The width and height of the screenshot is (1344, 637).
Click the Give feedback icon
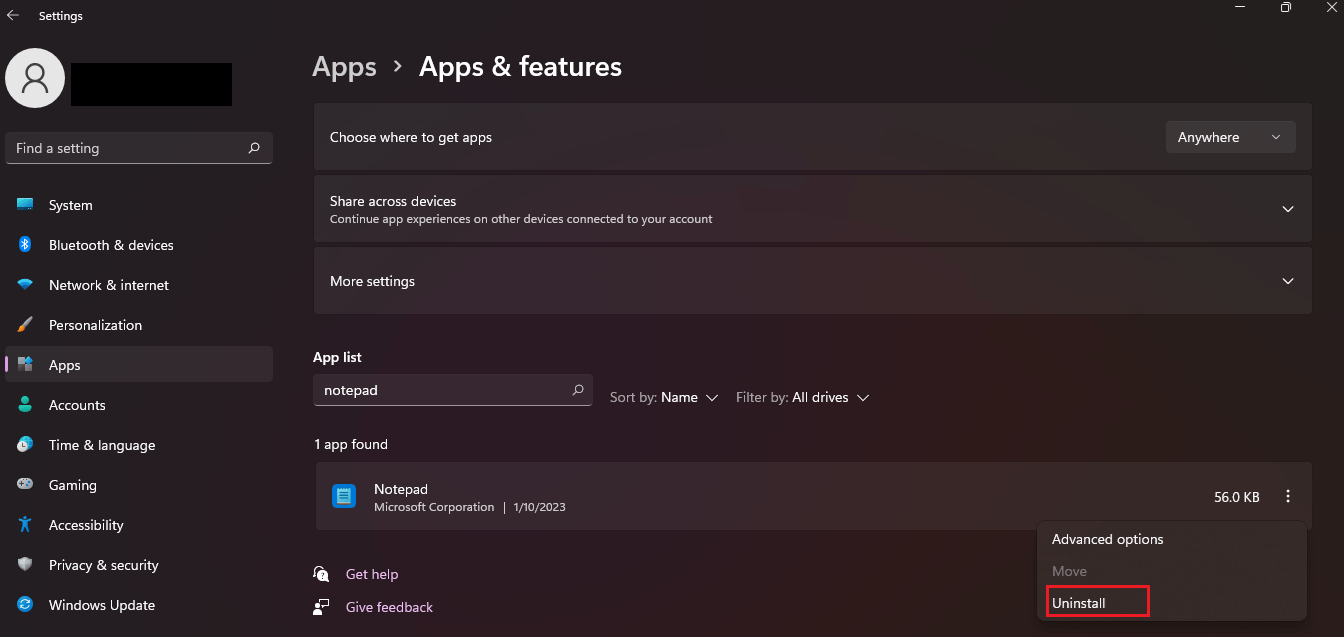pos(321,607)
